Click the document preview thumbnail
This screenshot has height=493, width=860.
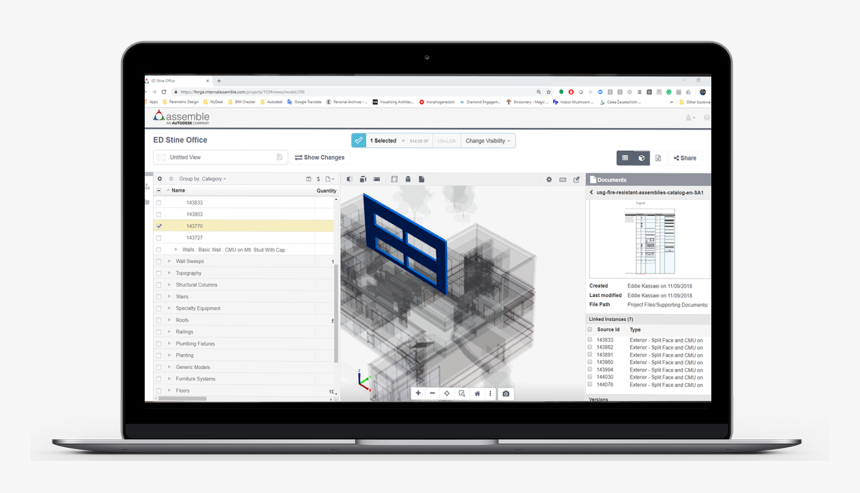point(648,240)
